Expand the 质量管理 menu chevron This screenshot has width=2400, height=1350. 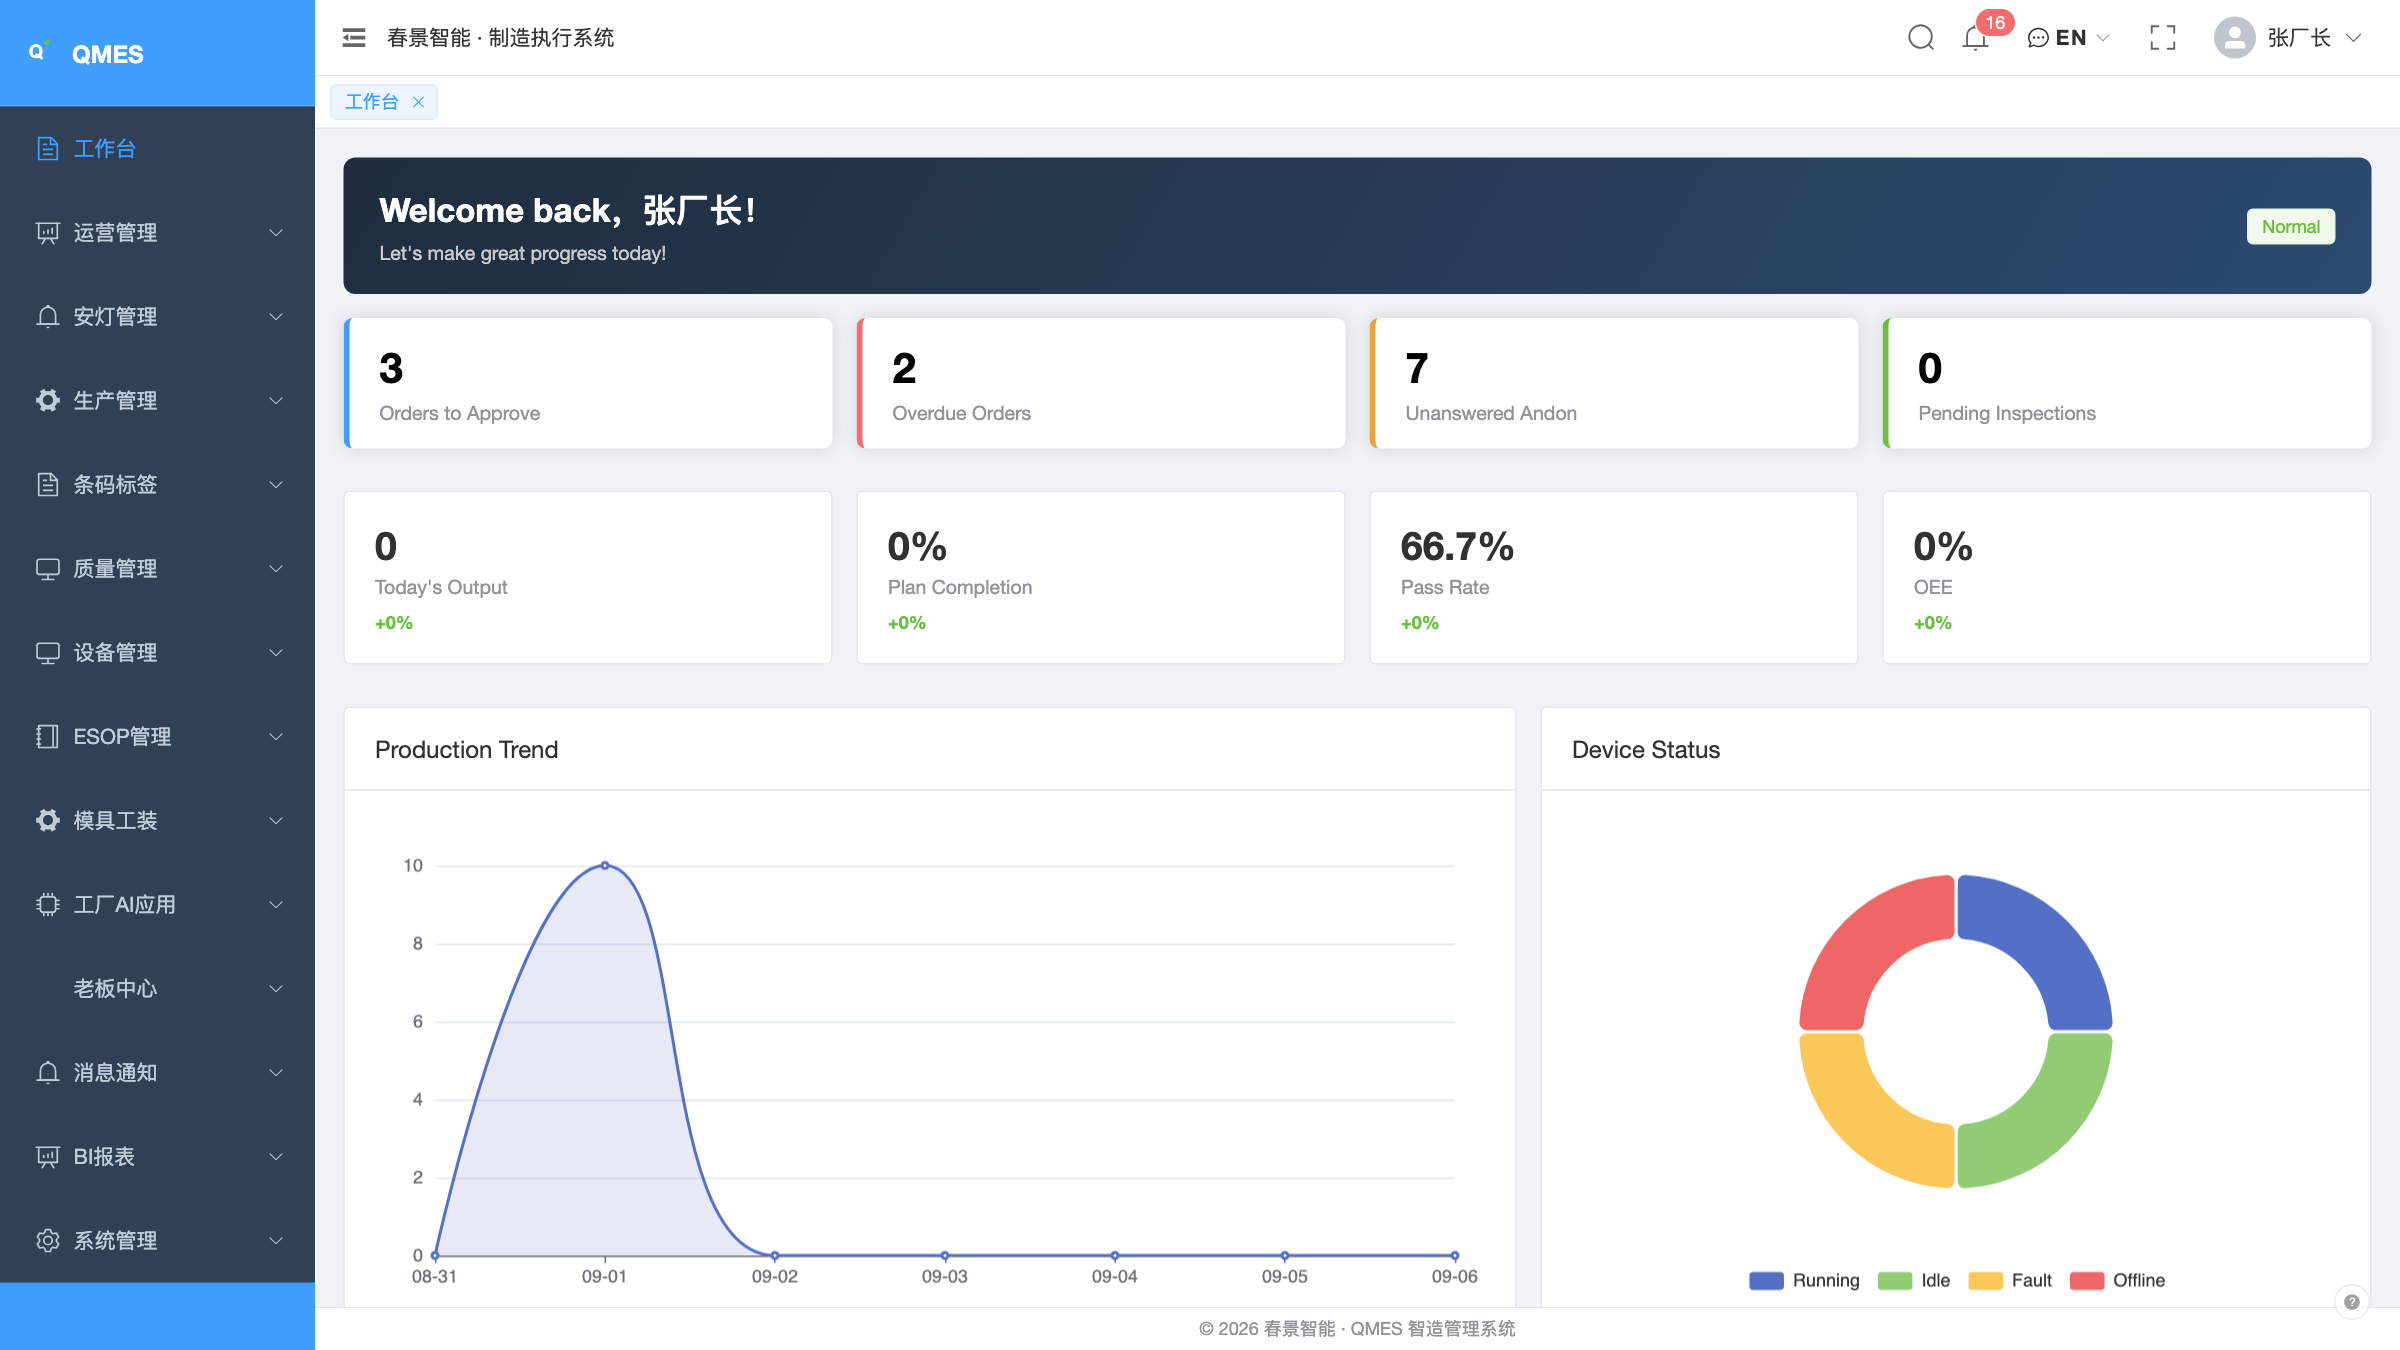click(x=276, y=569)
